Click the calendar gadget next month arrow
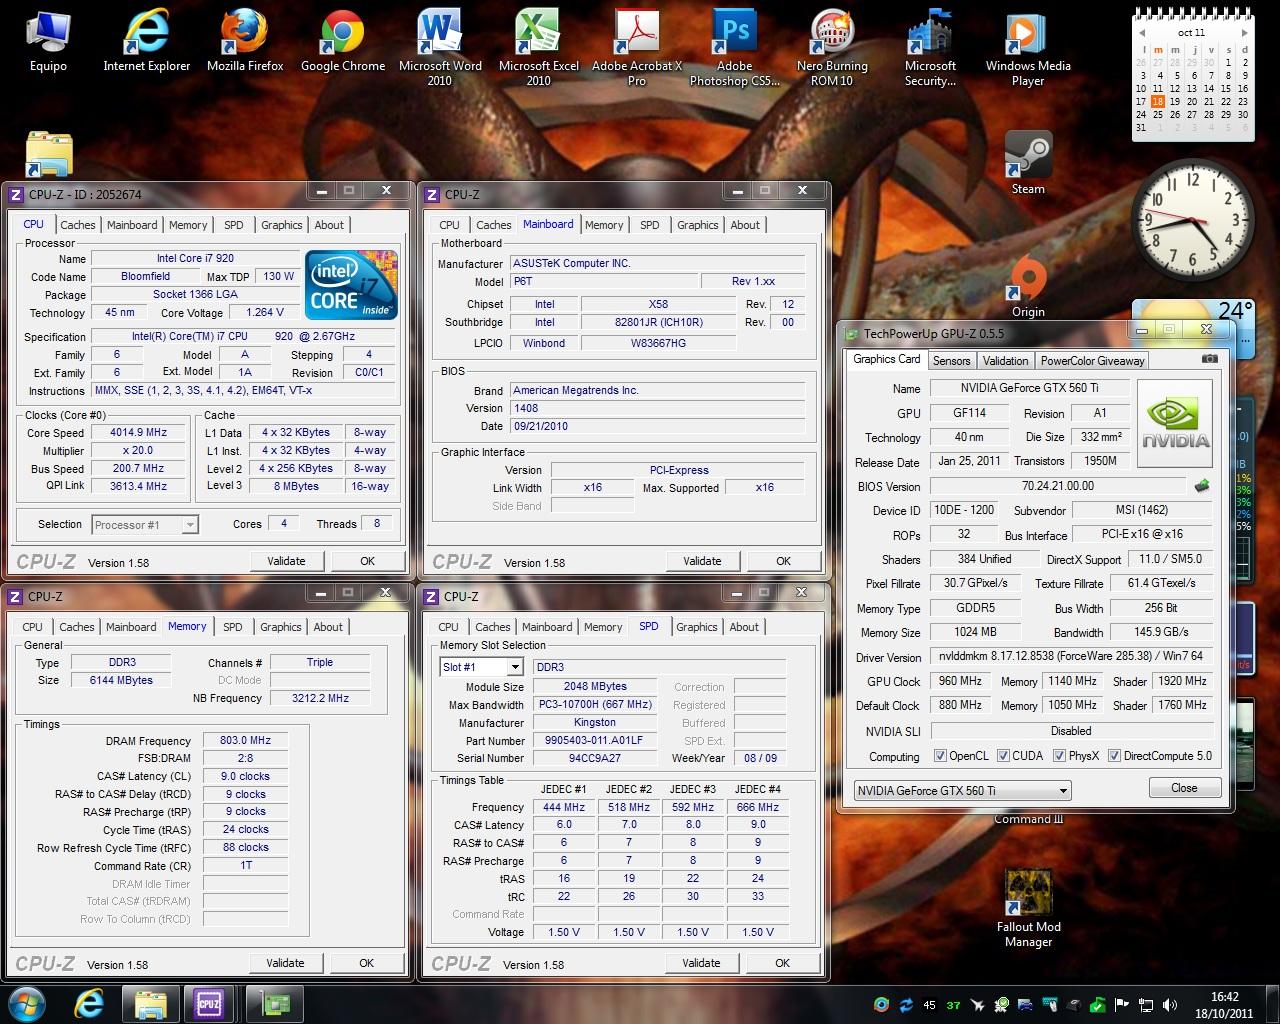 [1244, 33]
